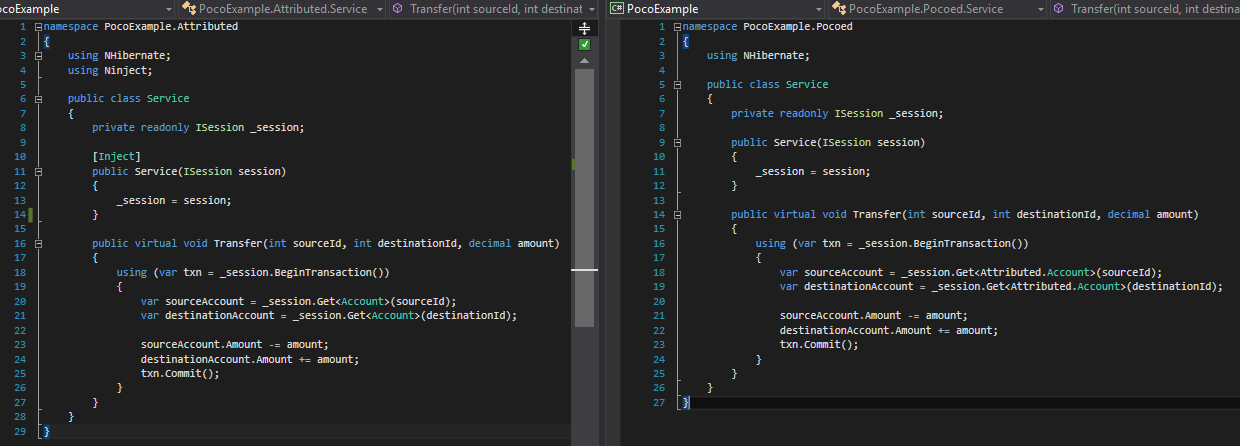Click 'txn.Commit();' in right pane
1240x446 pixels.
click(x=819, y=345)
